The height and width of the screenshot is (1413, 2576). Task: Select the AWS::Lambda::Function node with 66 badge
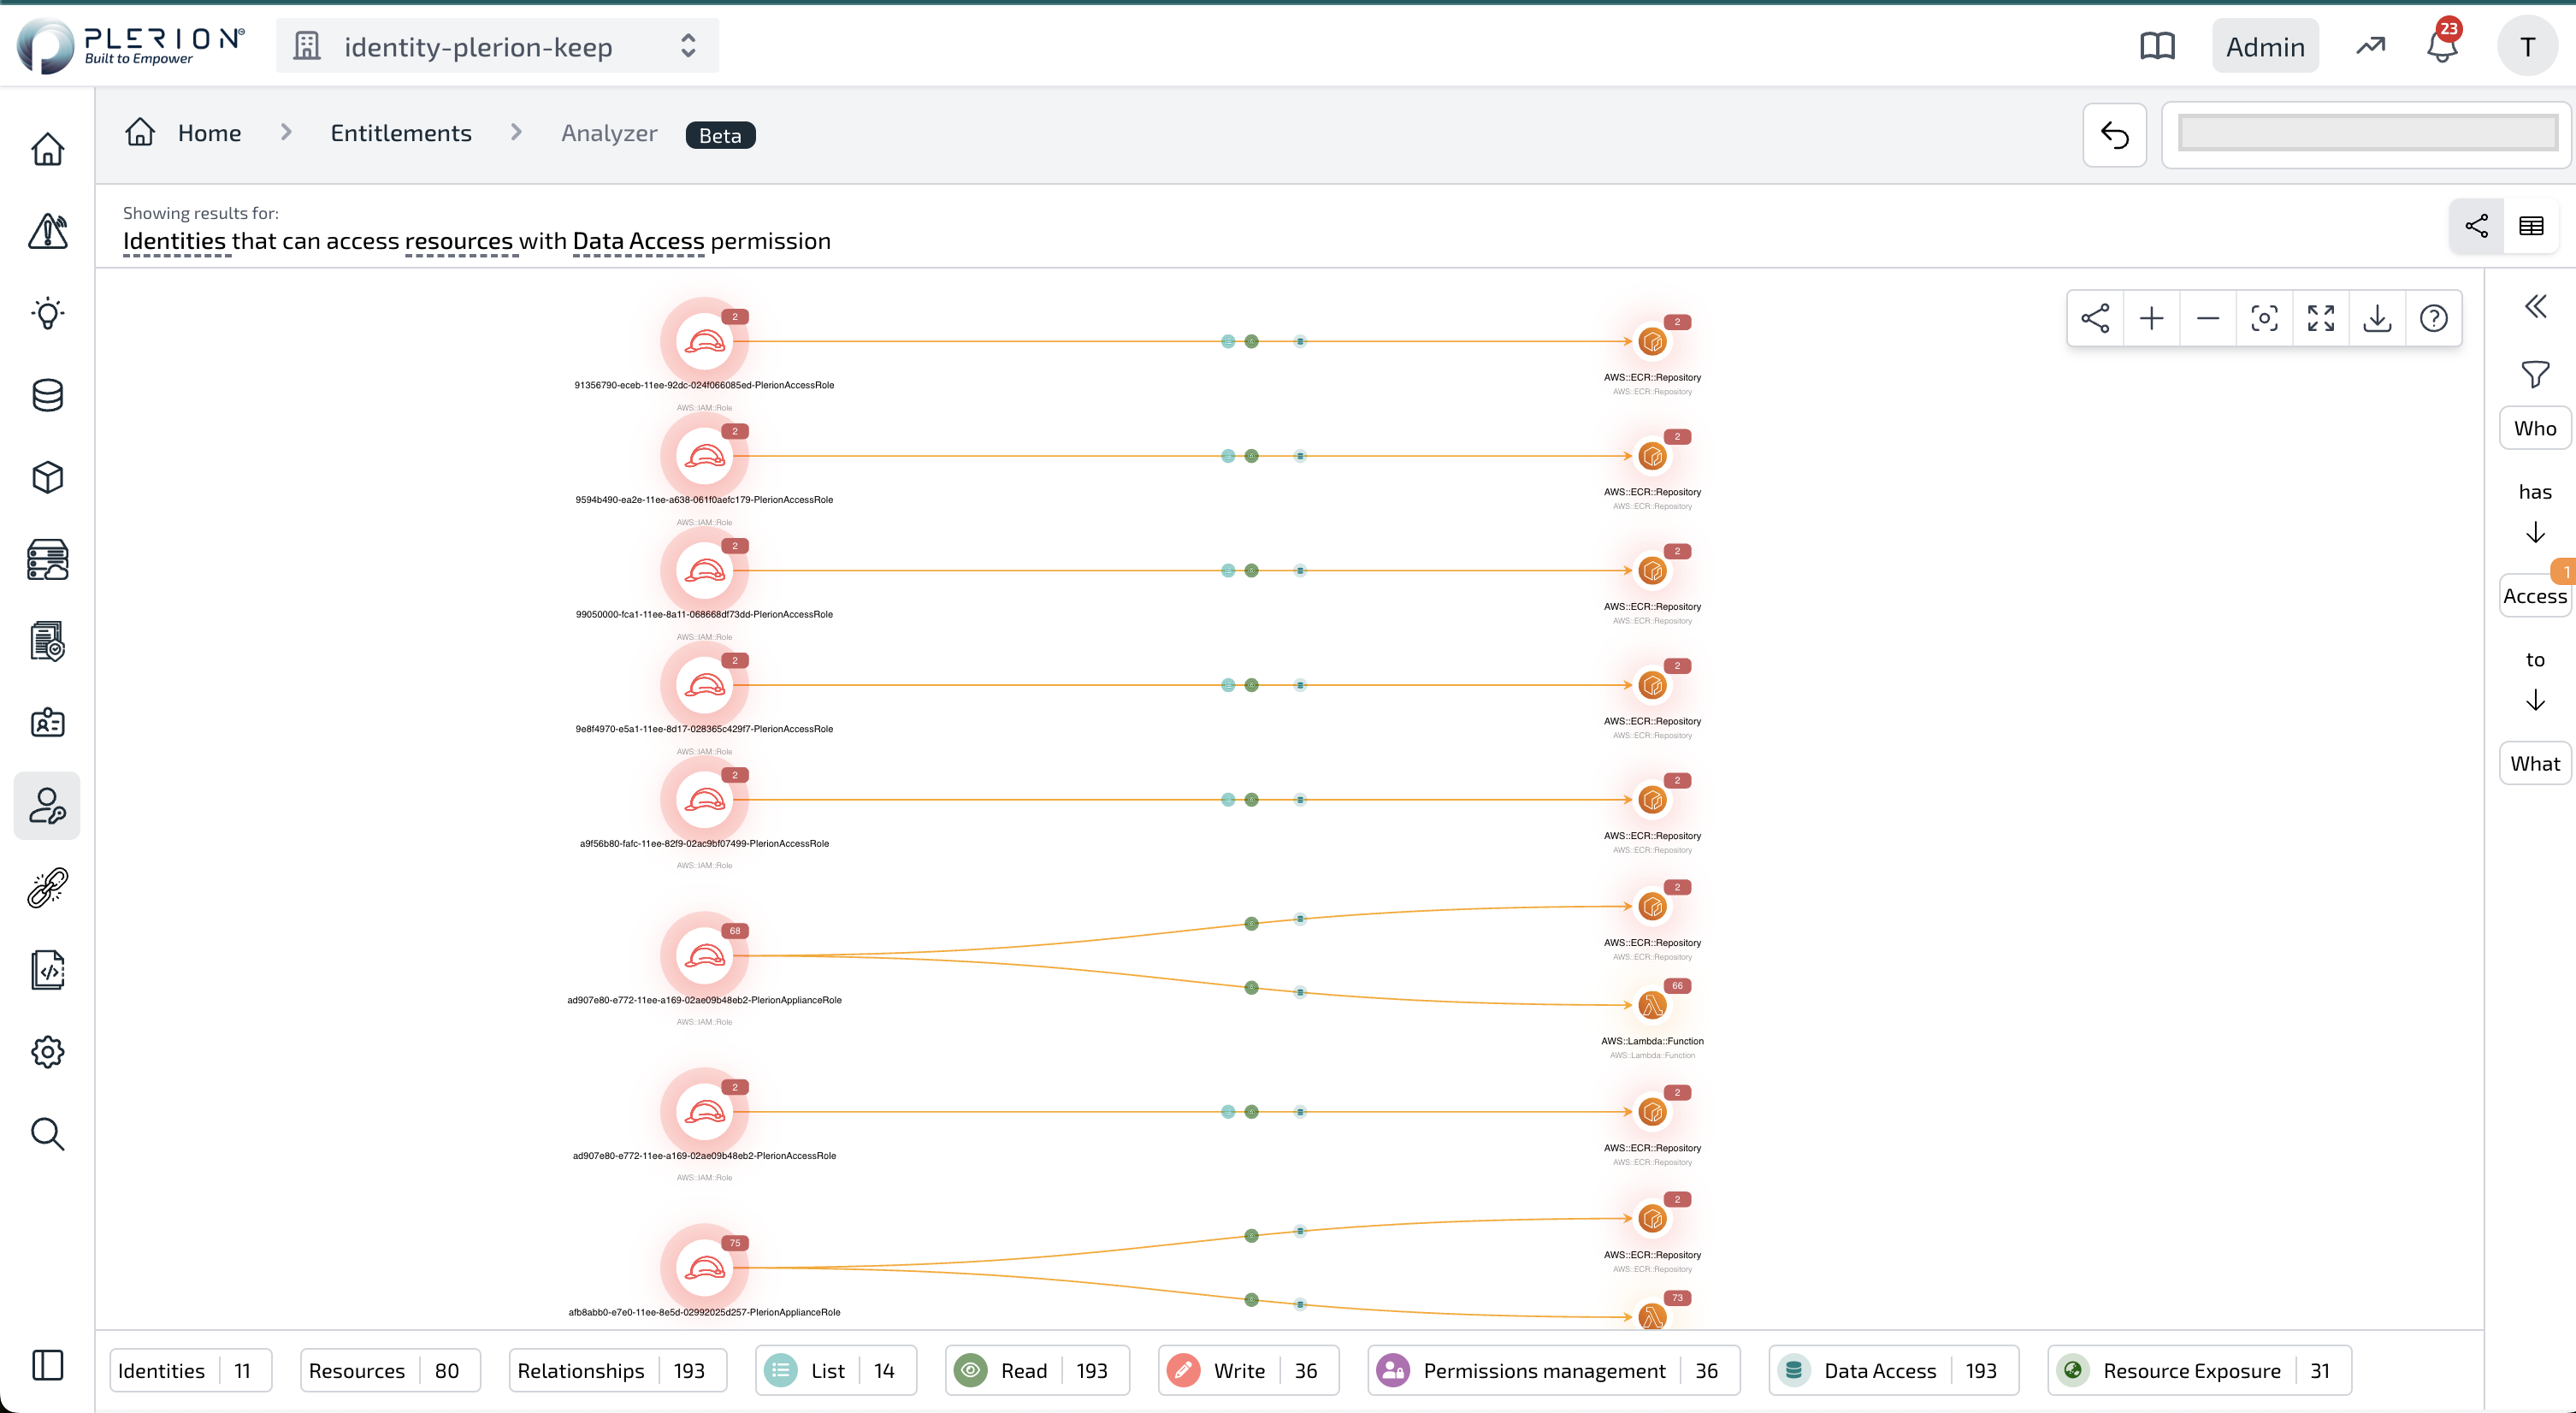click(1652, 1005)
